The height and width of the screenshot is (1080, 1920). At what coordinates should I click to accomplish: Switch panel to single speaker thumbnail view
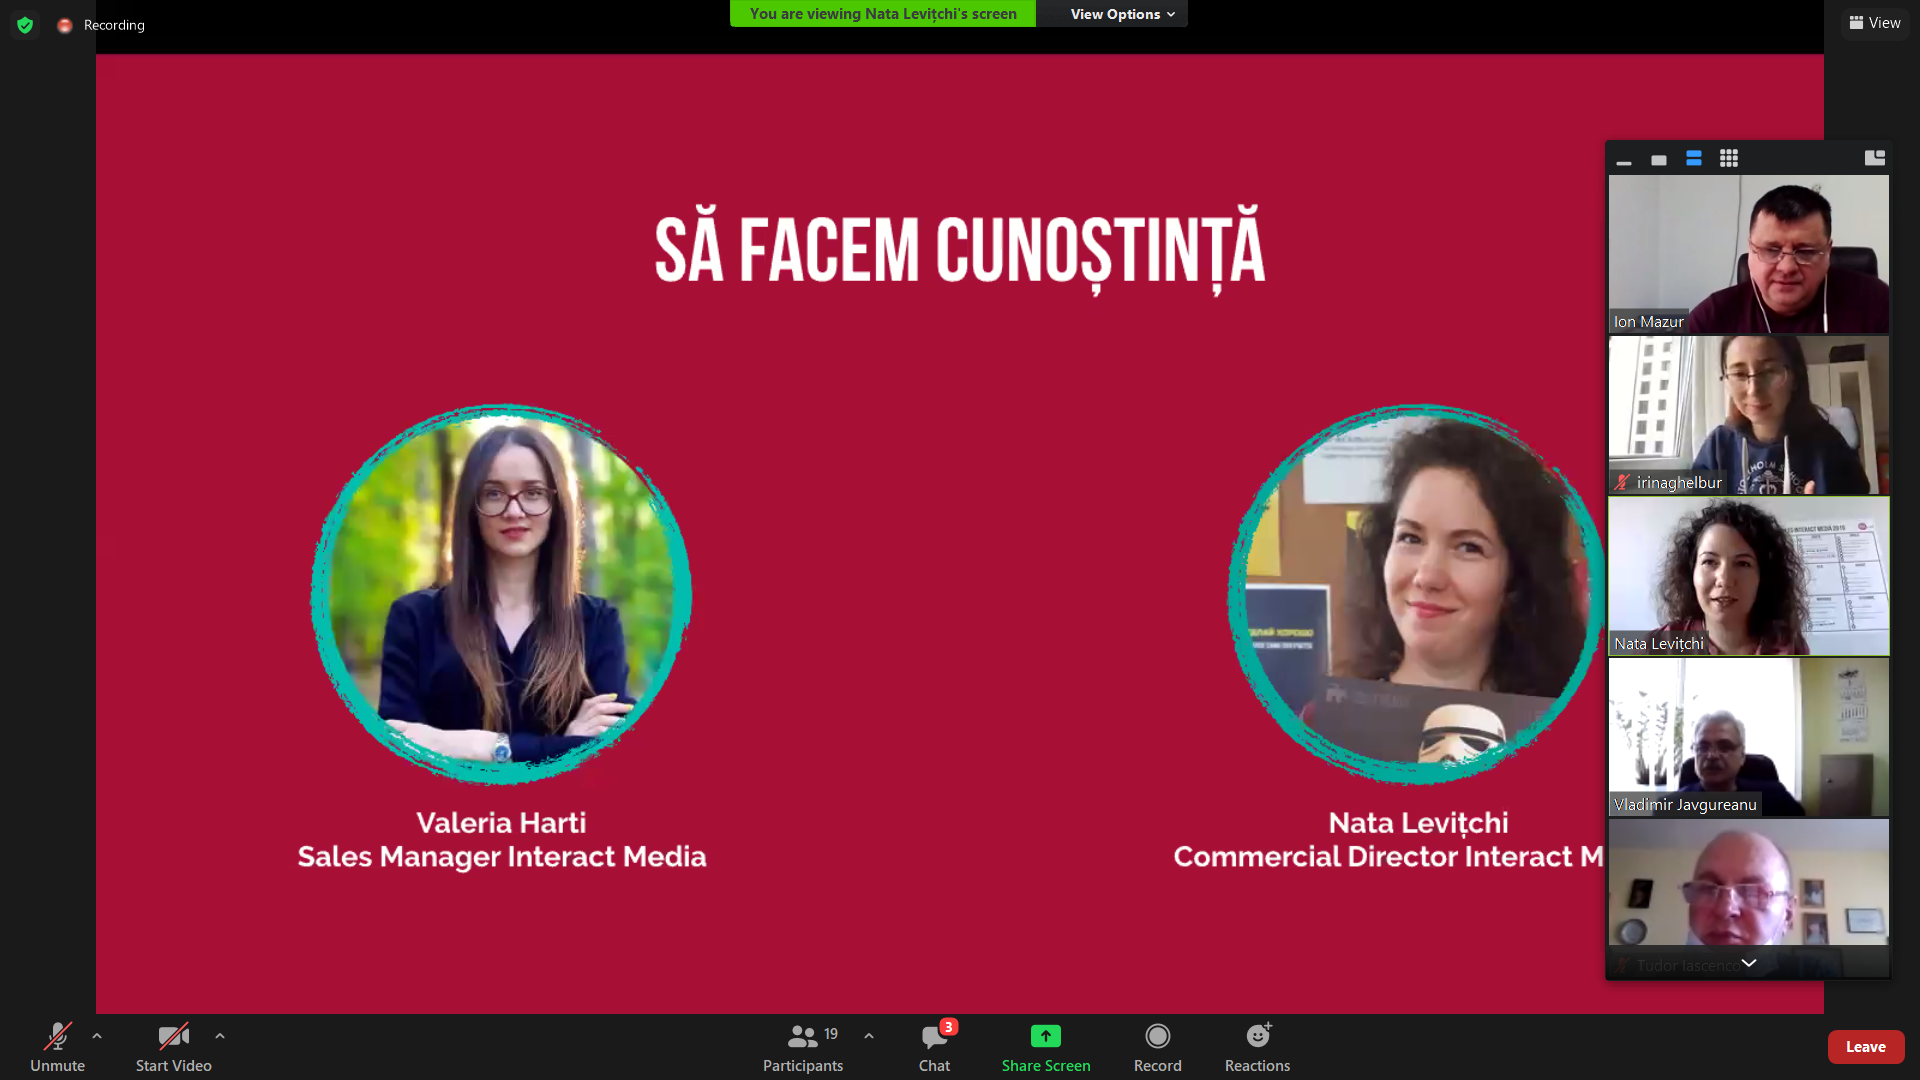pos(1659,159)
